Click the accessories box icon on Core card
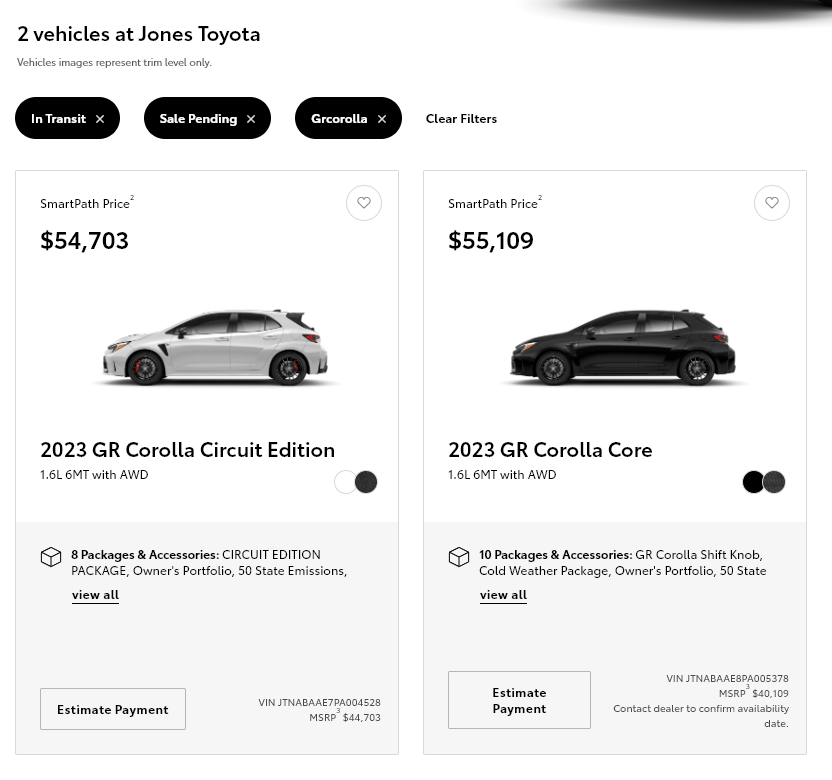832x780 pixels. [459, 557]
